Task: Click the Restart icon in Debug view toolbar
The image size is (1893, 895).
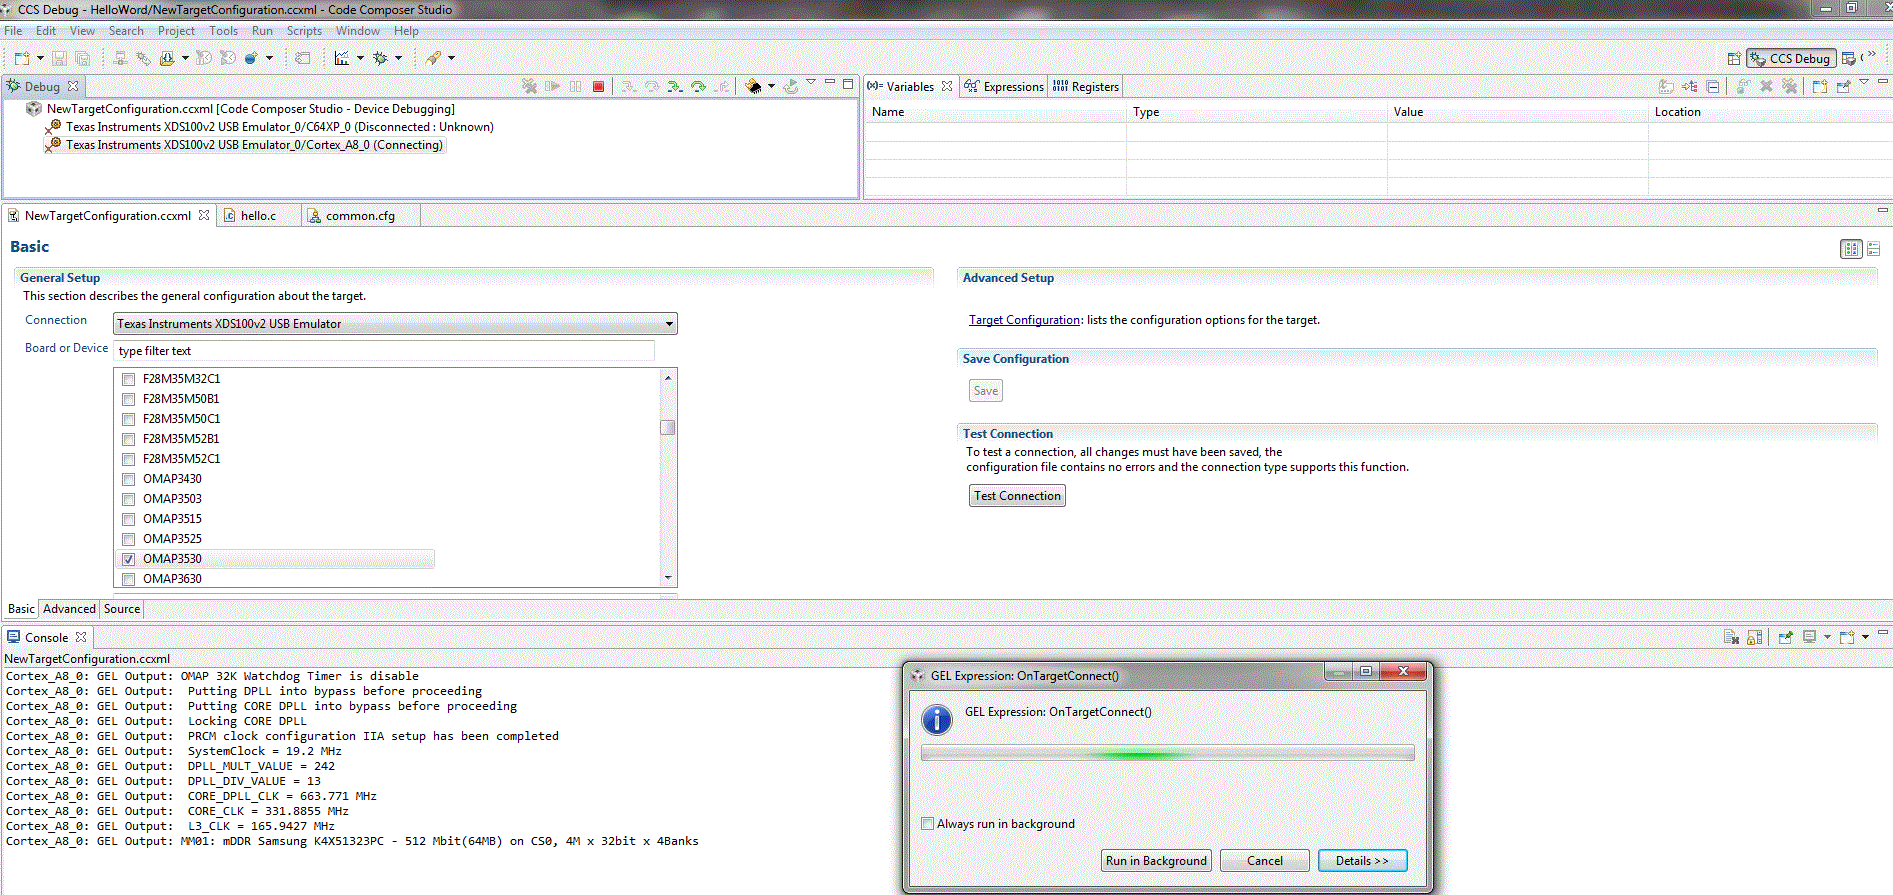Action: point(790,87)
